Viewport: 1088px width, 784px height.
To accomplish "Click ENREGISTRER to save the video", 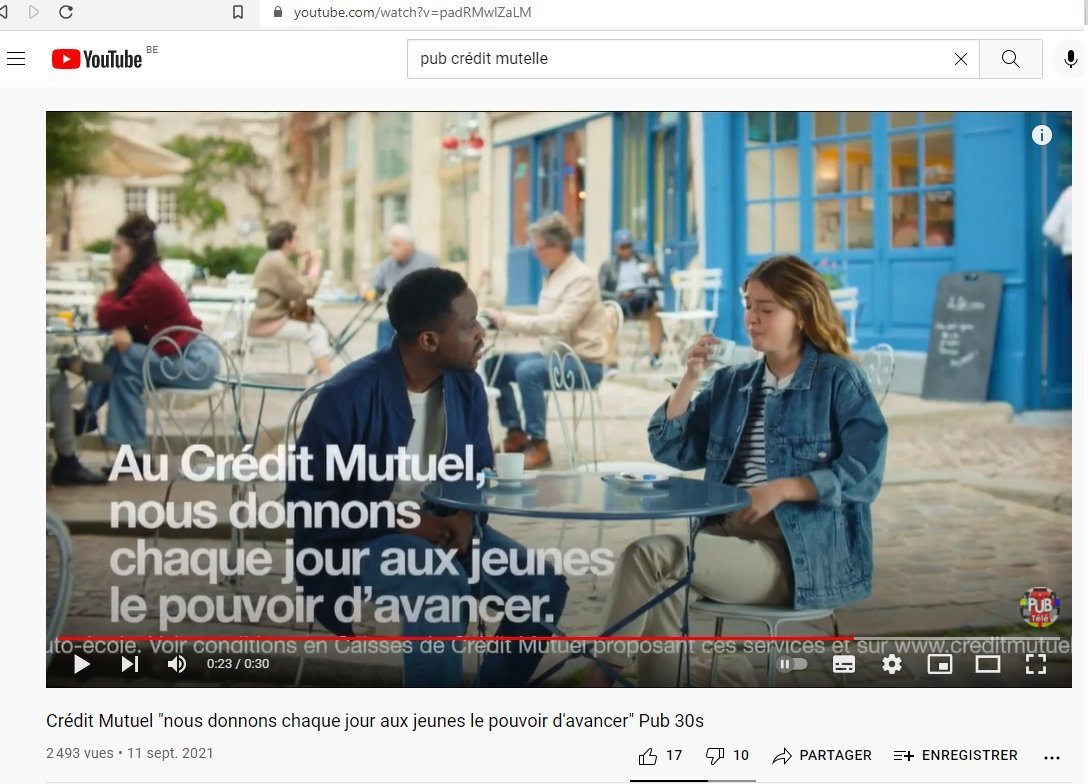I will [x=955, y=756].
